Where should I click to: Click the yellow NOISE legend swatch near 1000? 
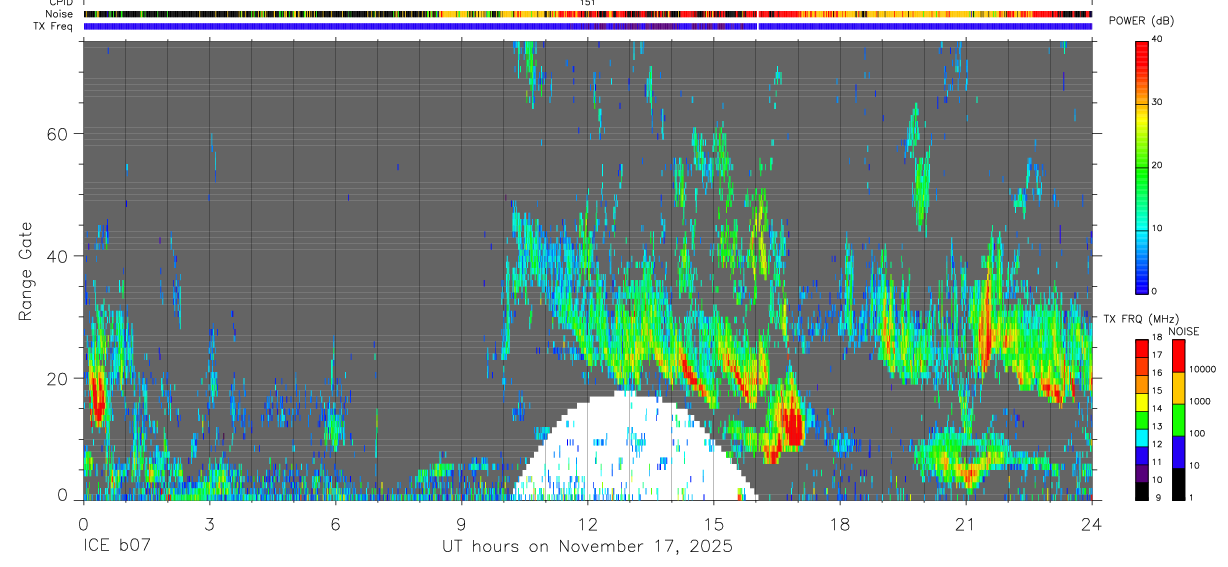click(x=1177, y=388)
